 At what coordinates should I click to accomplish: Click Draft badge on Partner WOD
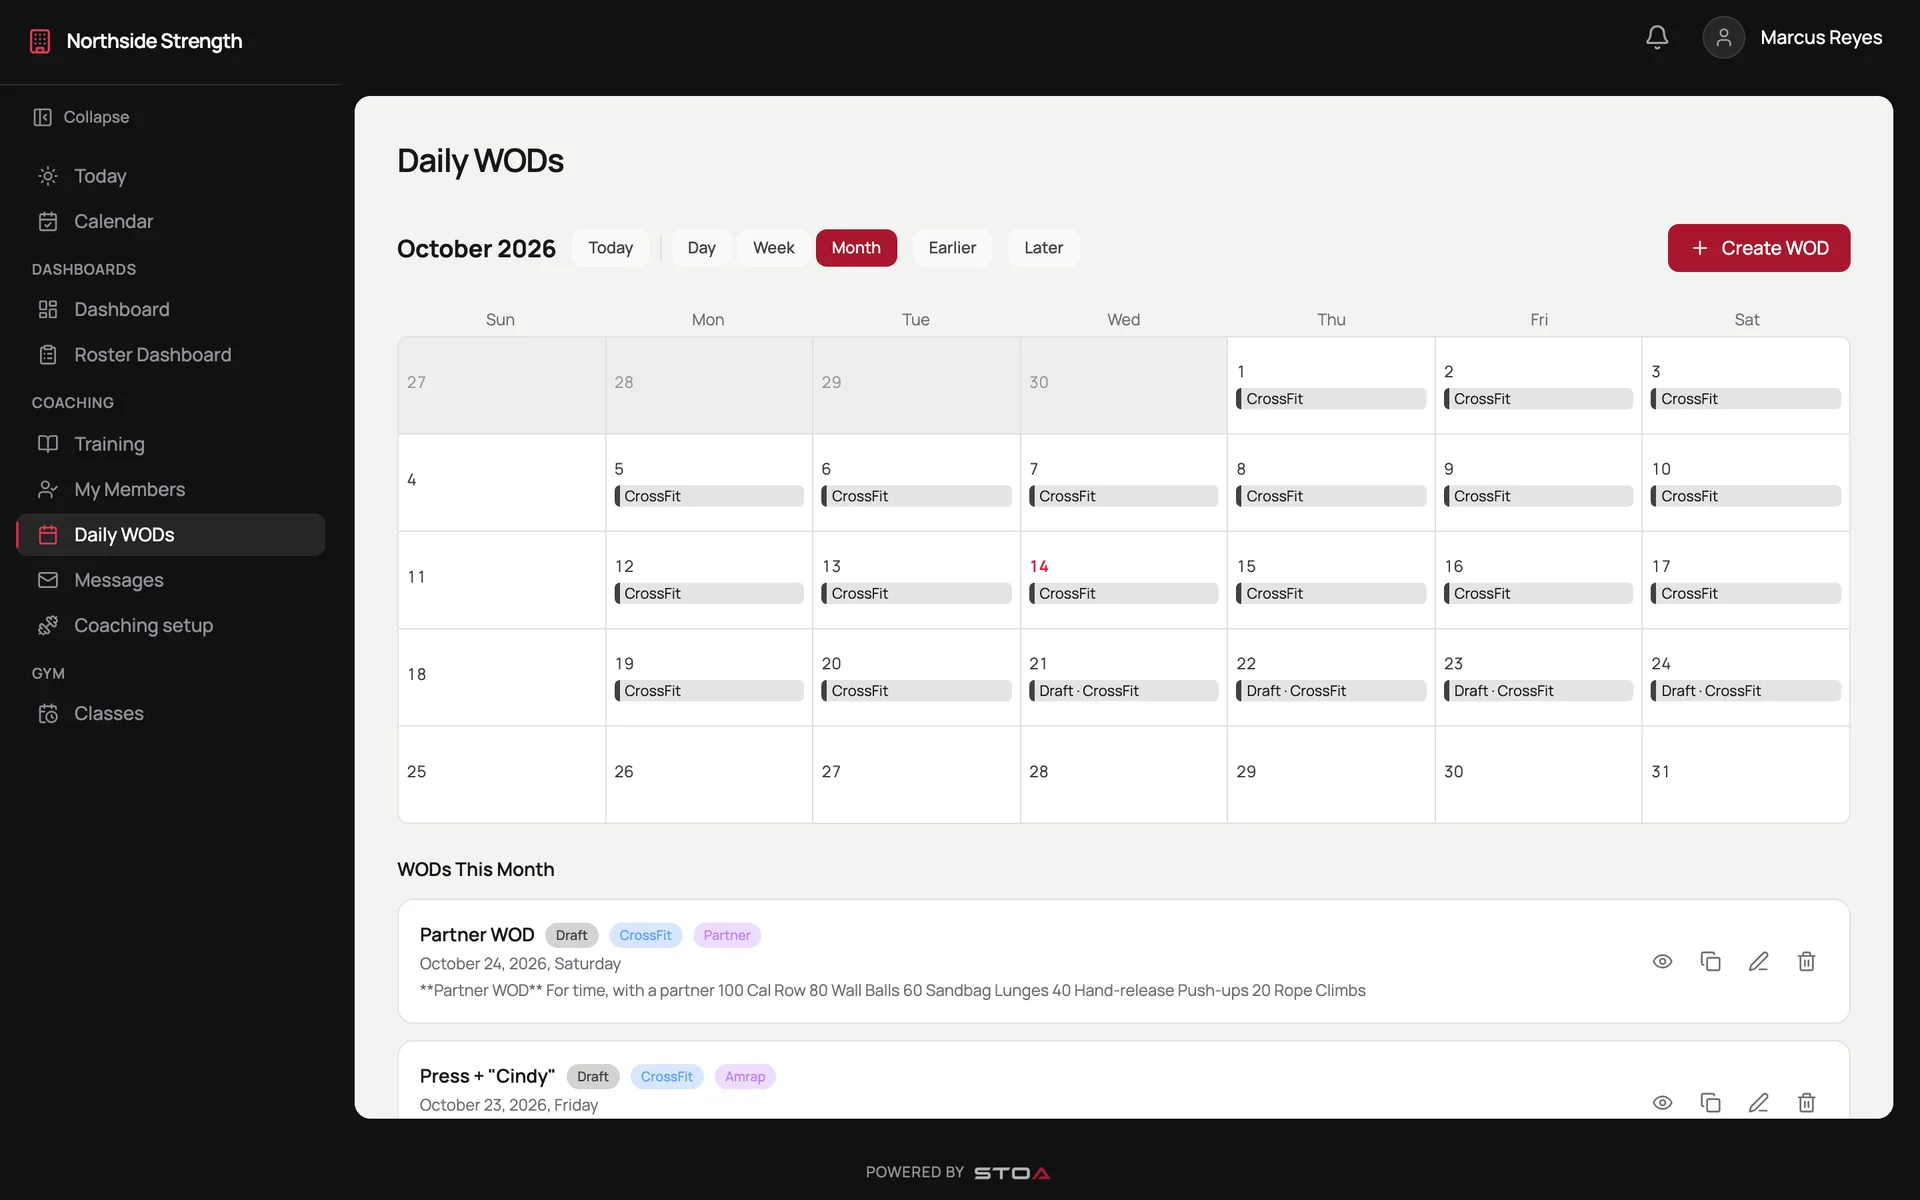(x=571, y=935)
